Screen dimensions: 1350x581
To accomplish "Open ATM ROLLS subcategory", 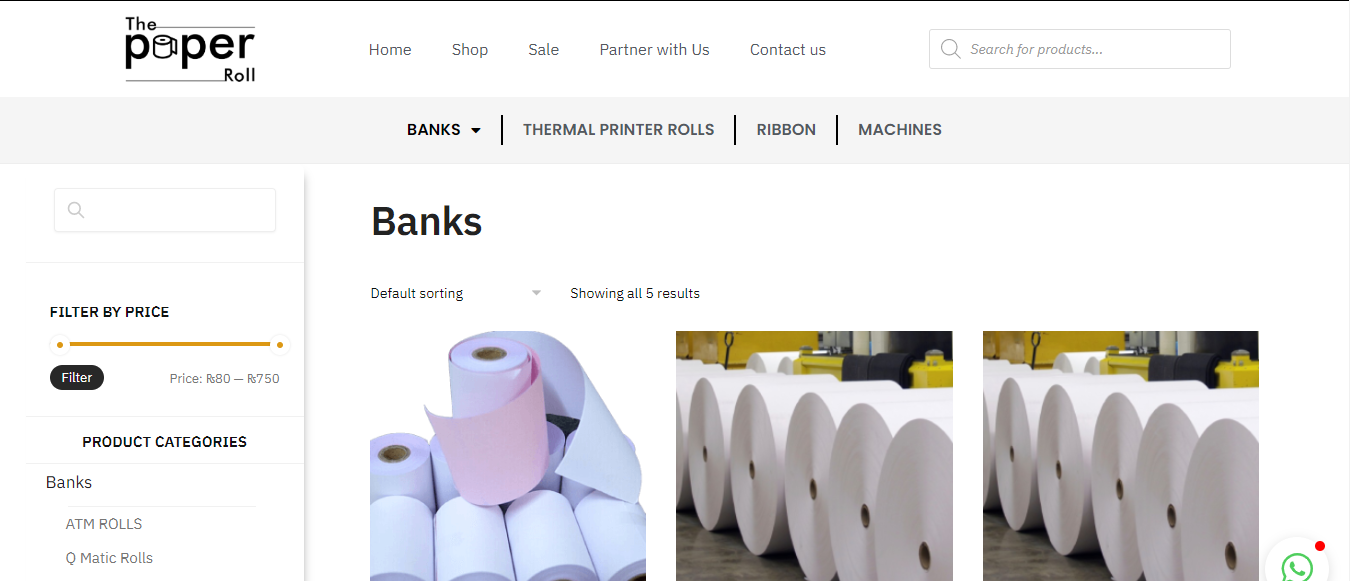I will point(104,524).
